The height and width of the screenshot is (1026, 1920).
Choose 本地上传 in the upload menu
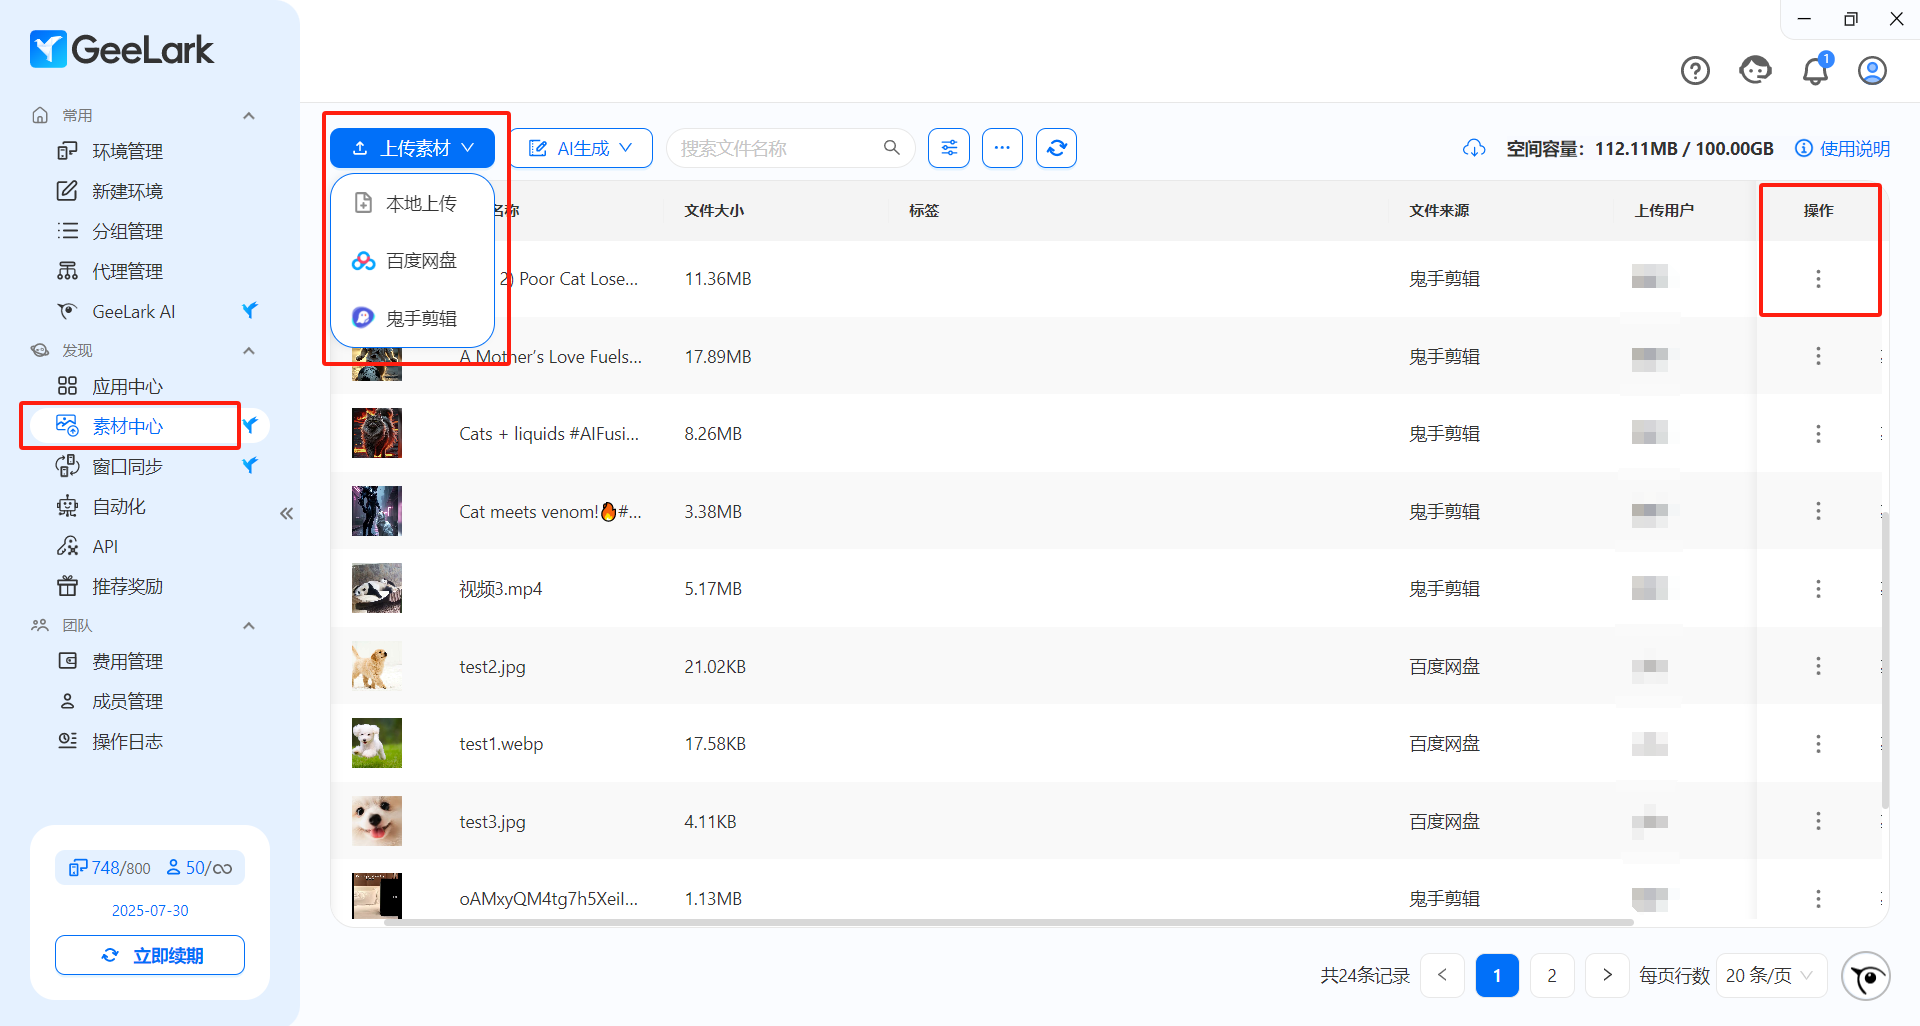point(420,204)
